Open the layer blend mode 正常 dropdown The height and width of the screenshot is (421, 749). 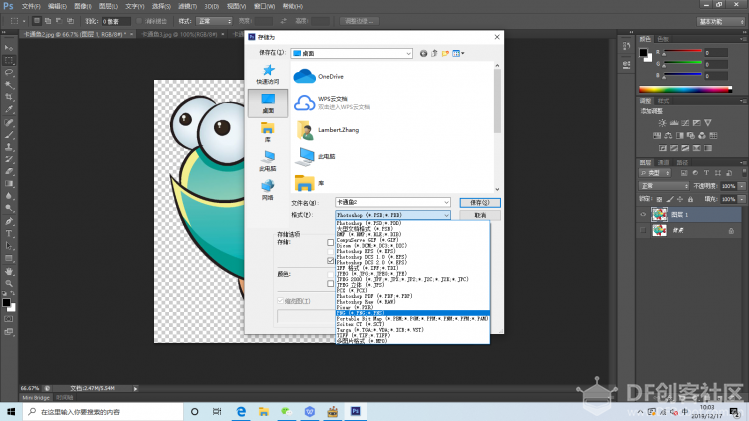(663, 186)
